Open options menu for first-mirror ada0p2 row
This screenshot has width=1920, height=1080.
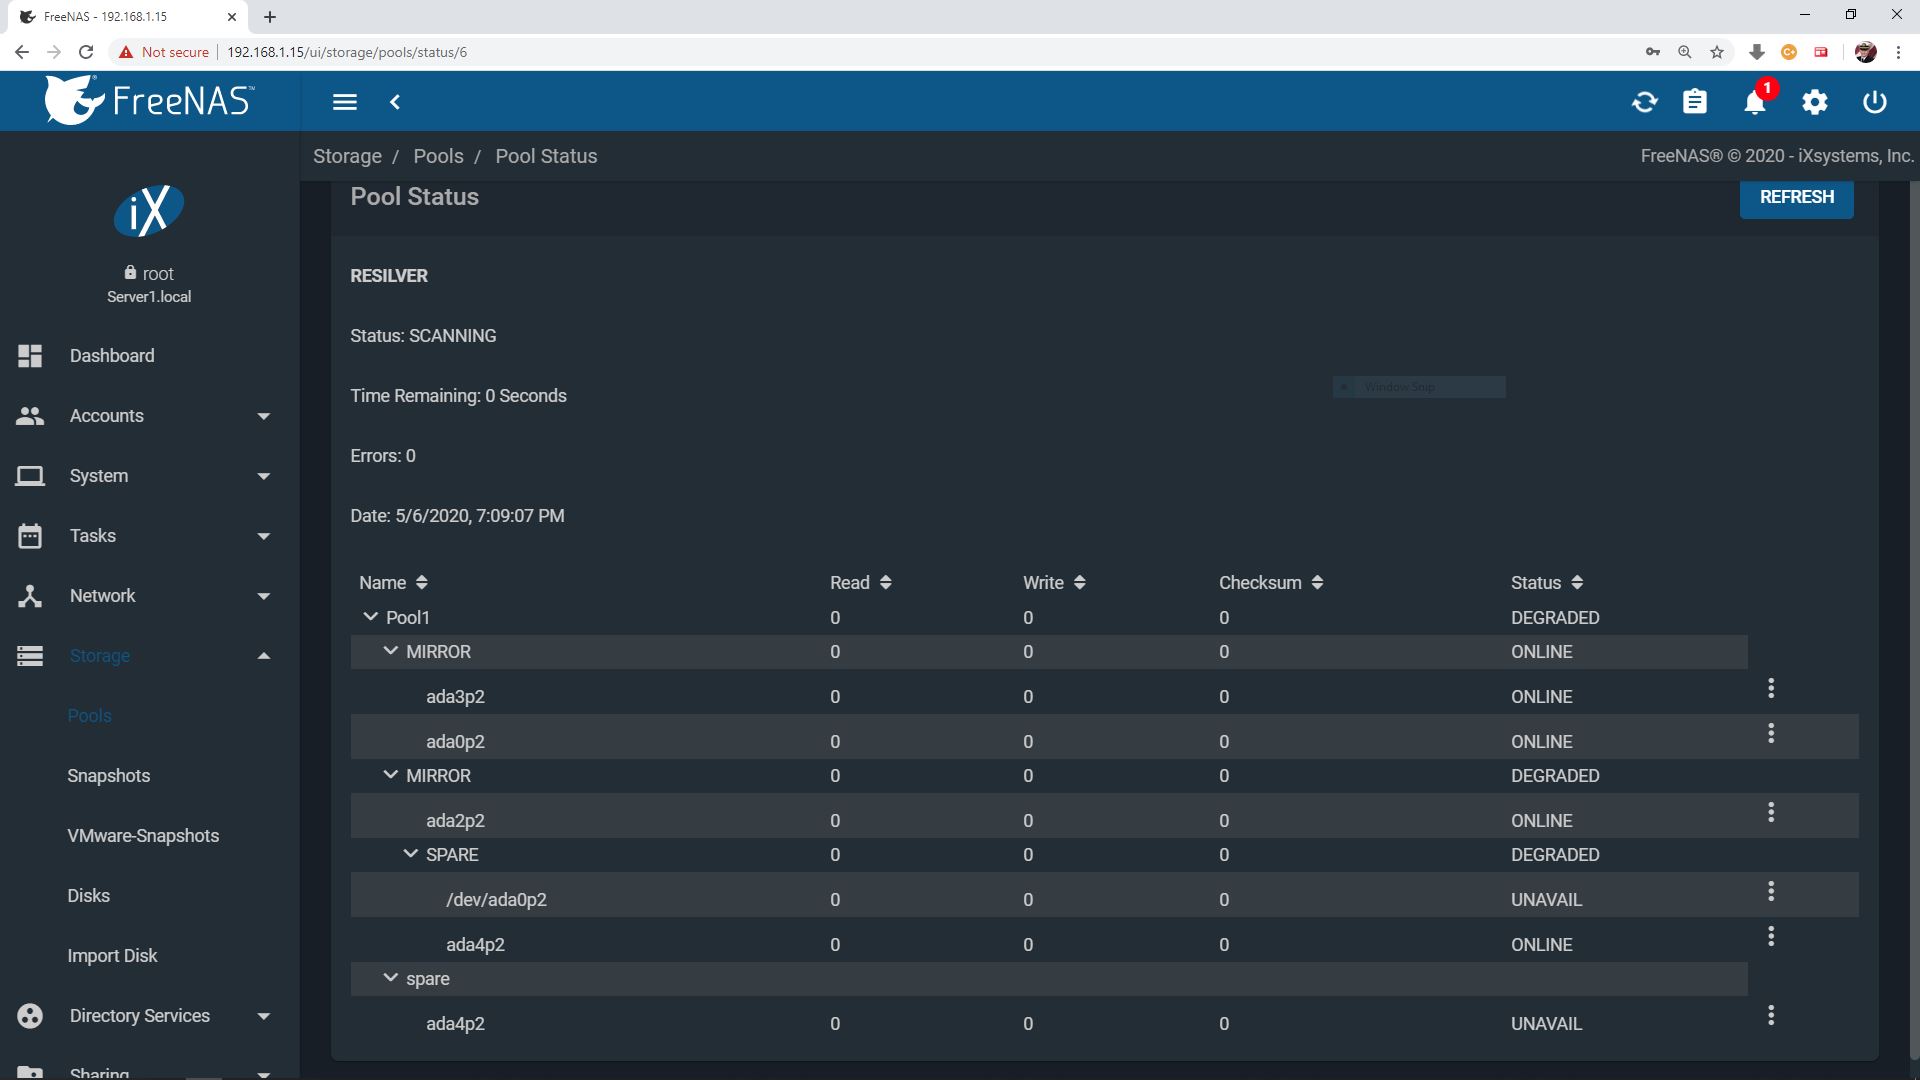pyautogui.click(x=1771, y=733)
